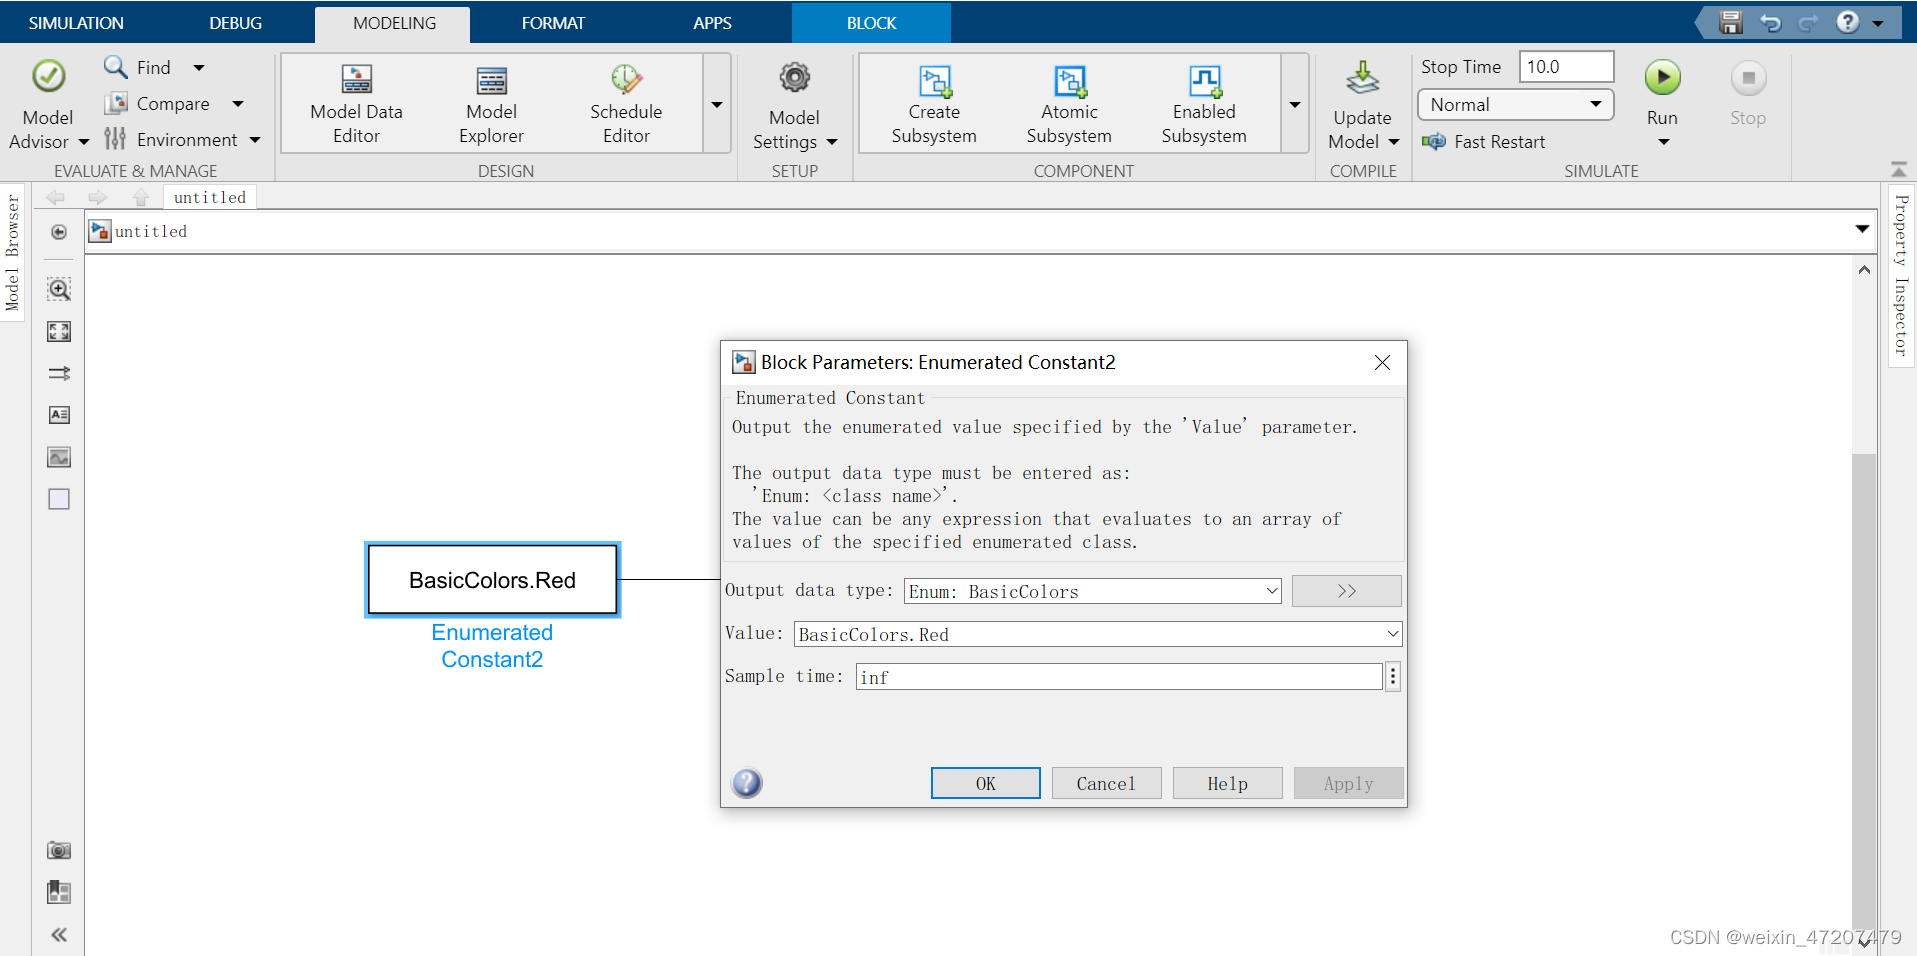Toggle Fast Restart

click(x=1483, y=141)
